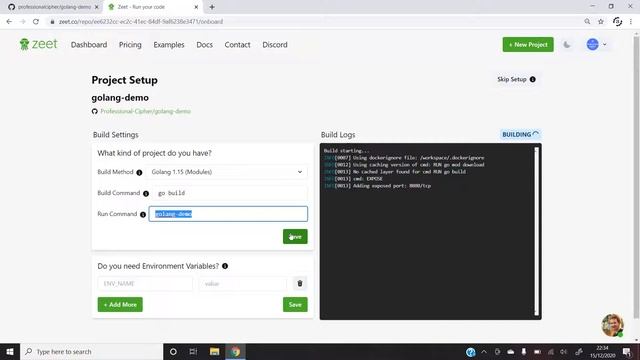Open the Discord link
This screenshot has height=360, width=640.
coord(275,44)
